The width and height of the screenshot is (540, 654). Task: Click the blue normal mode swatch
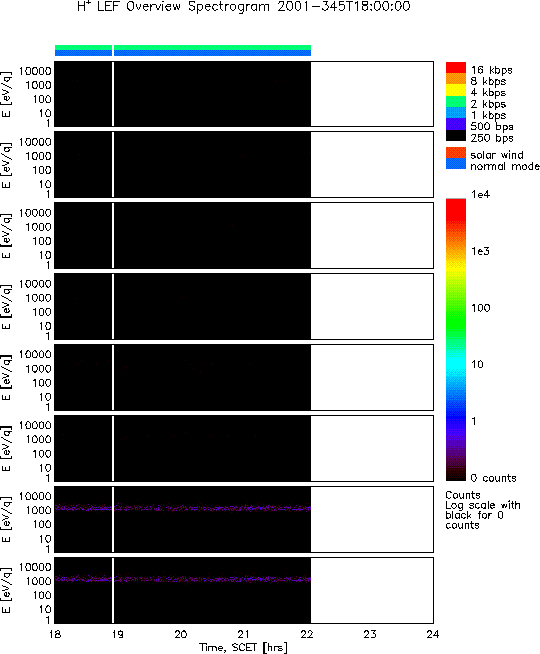pos(456,164)
